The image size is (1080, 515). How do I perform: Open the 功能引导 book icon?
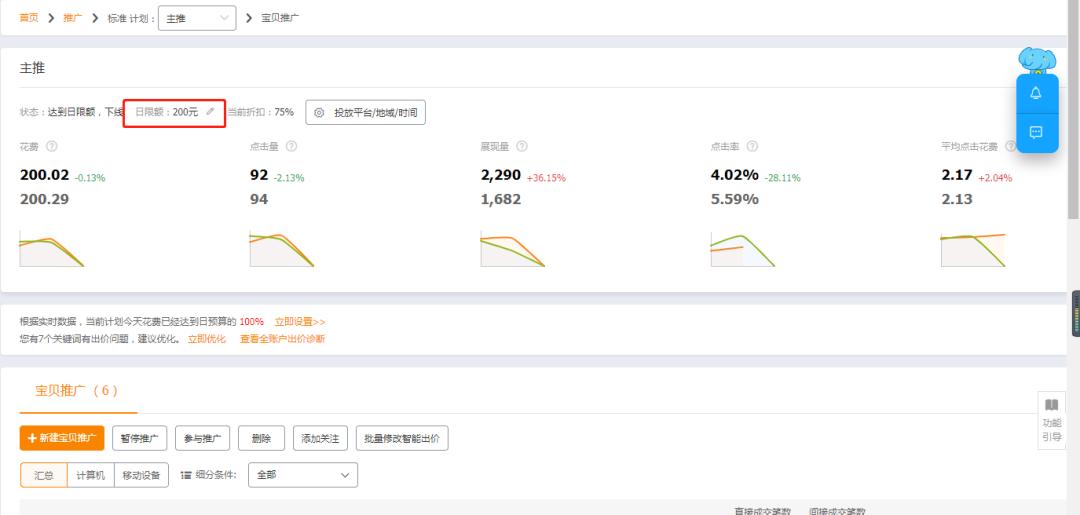pos(1051,405)
